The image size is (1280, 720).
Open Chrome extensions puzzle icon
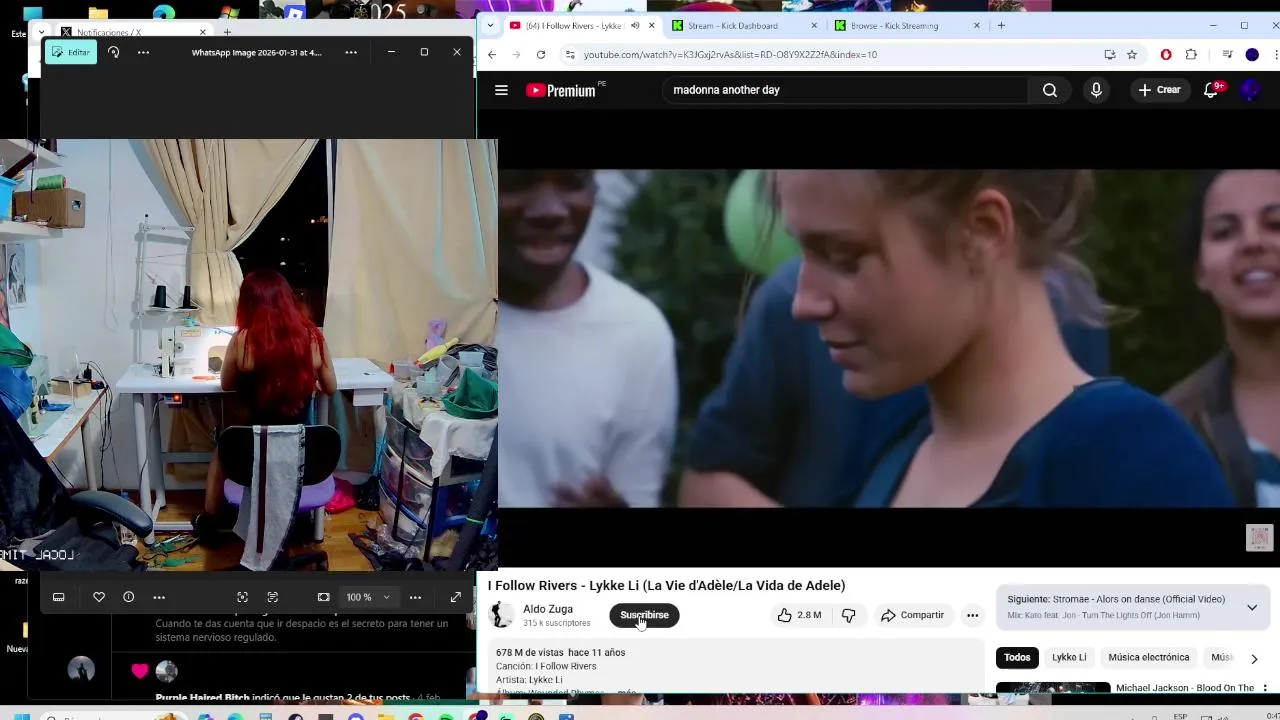coord(1191,54)
